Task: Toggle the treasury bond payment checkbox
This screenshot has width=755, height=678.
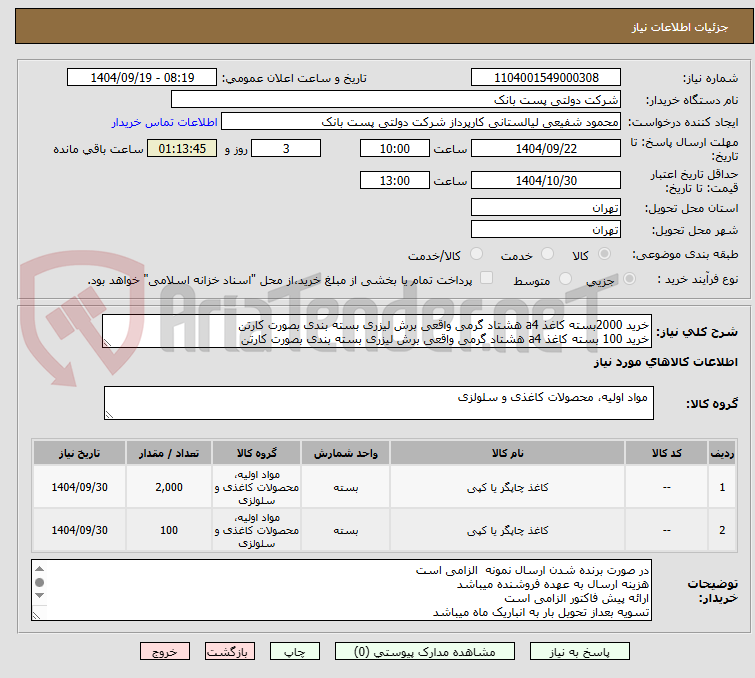Action: click(x=487, y=279)
